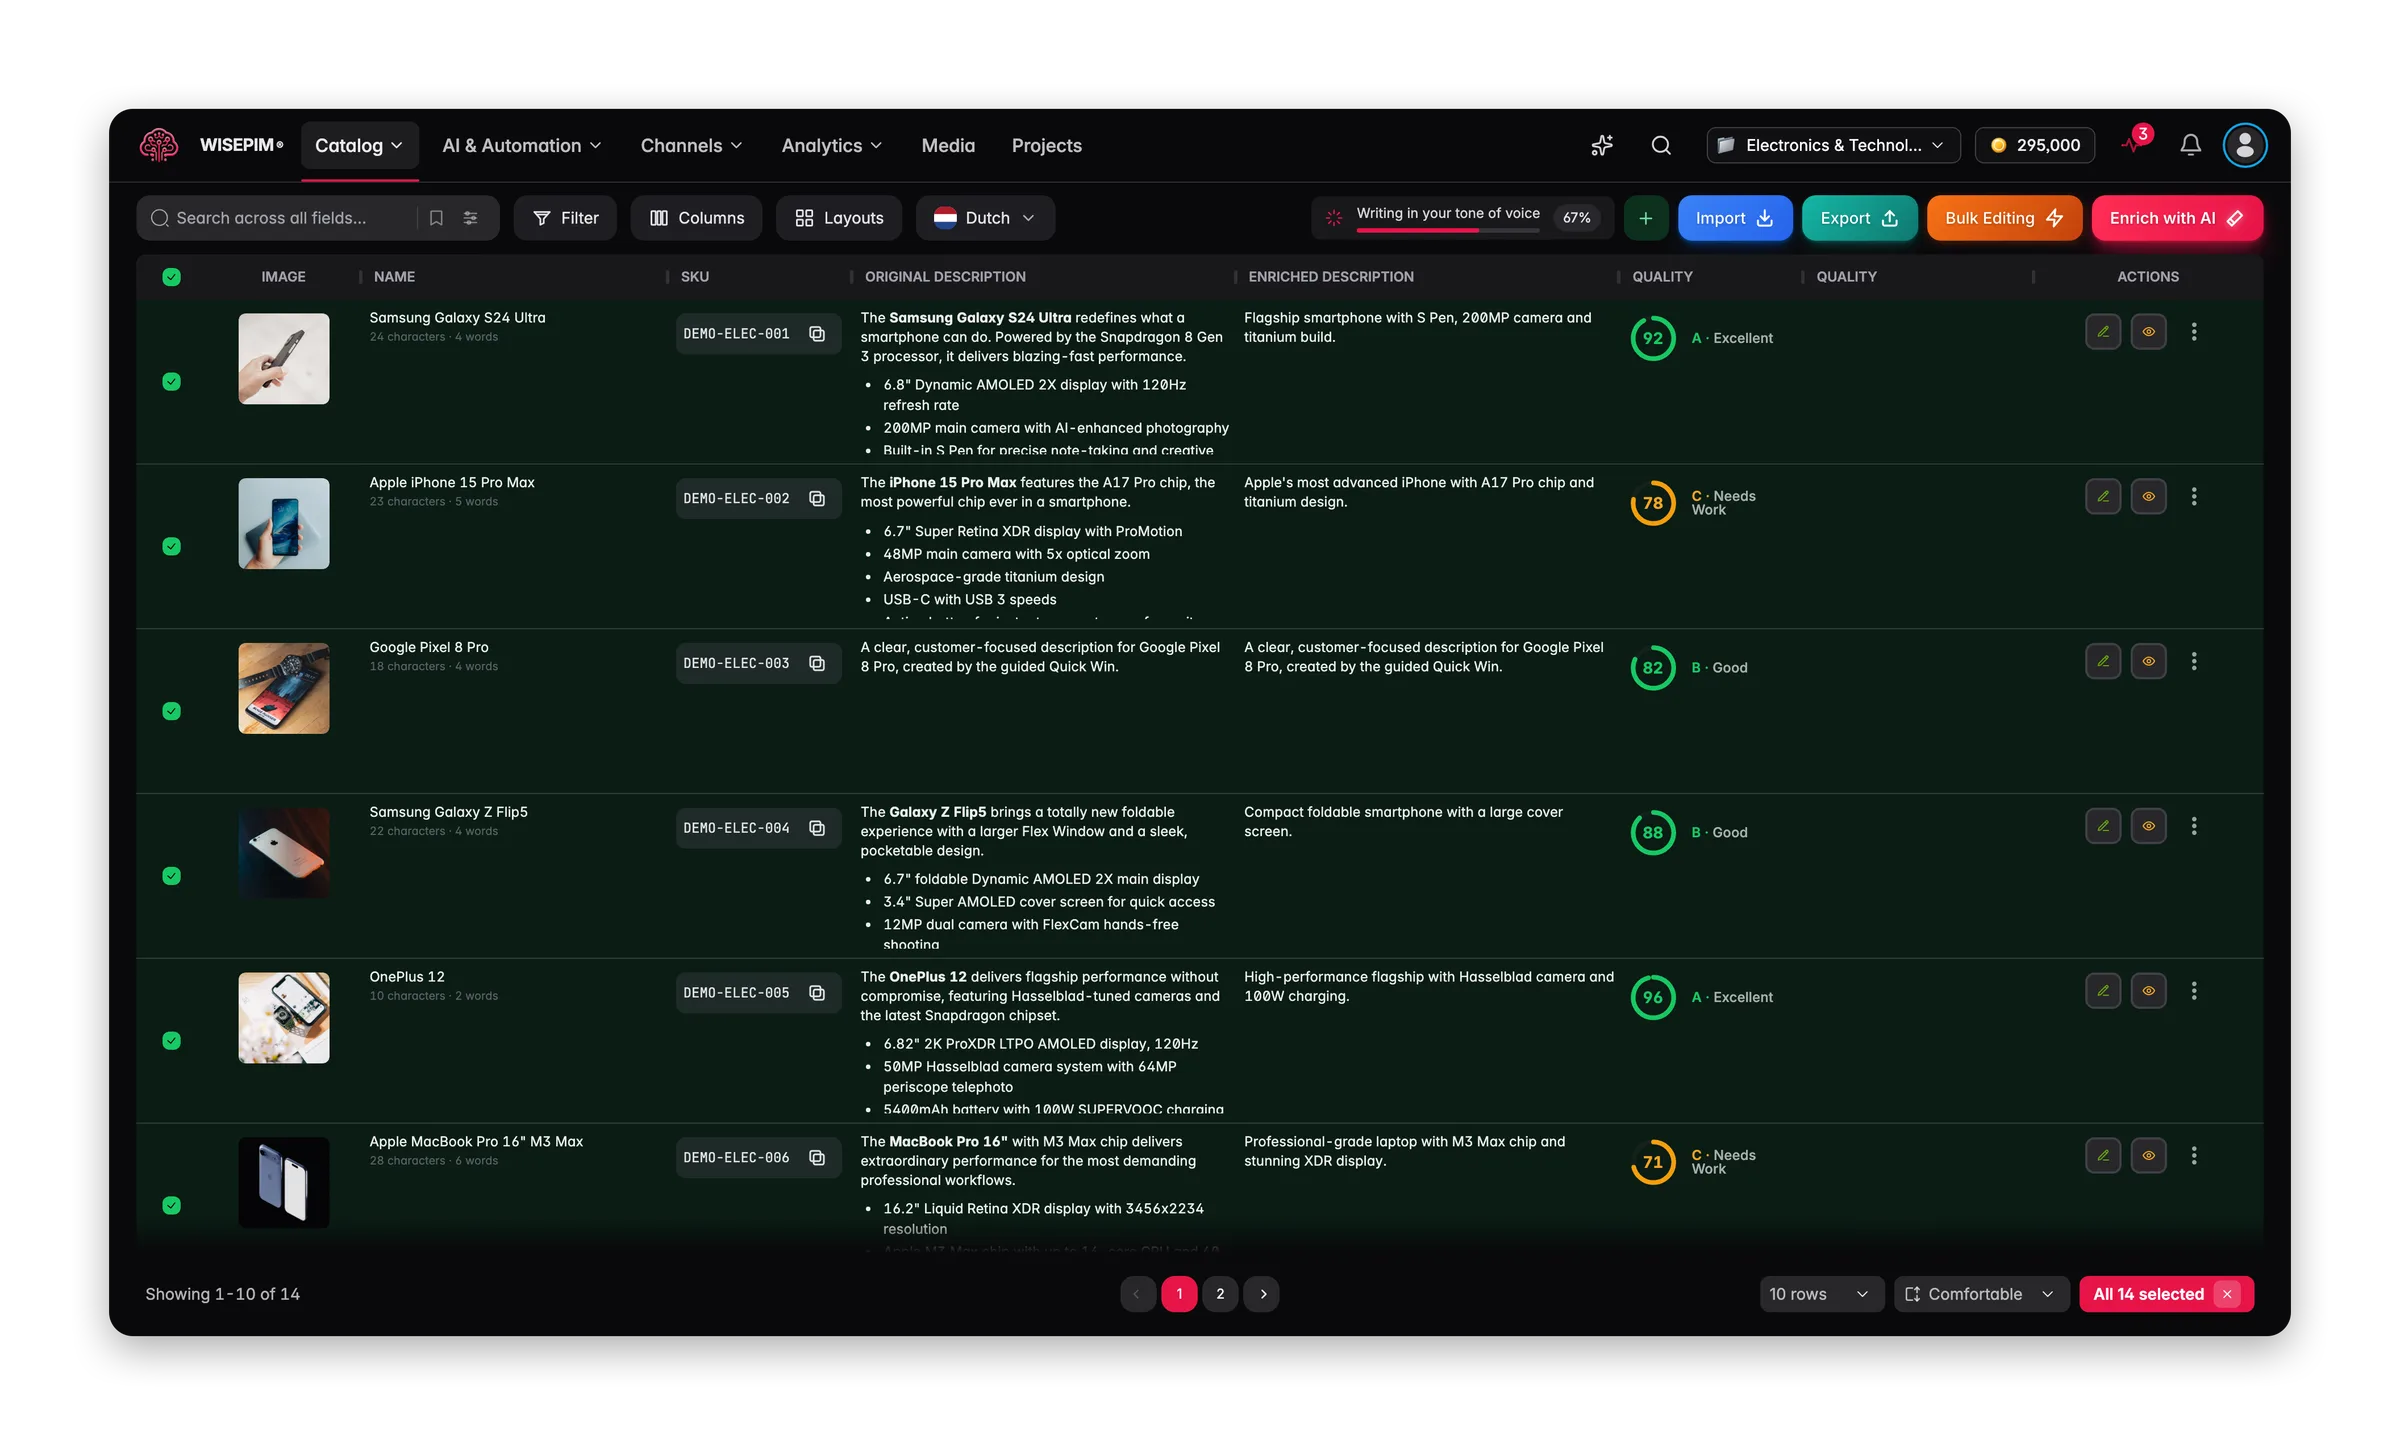Image resolution: width=2400 pixels, height=1445 pixels.
Task: Open the AI sparkle assistant icon
Action: (1602, 145)
